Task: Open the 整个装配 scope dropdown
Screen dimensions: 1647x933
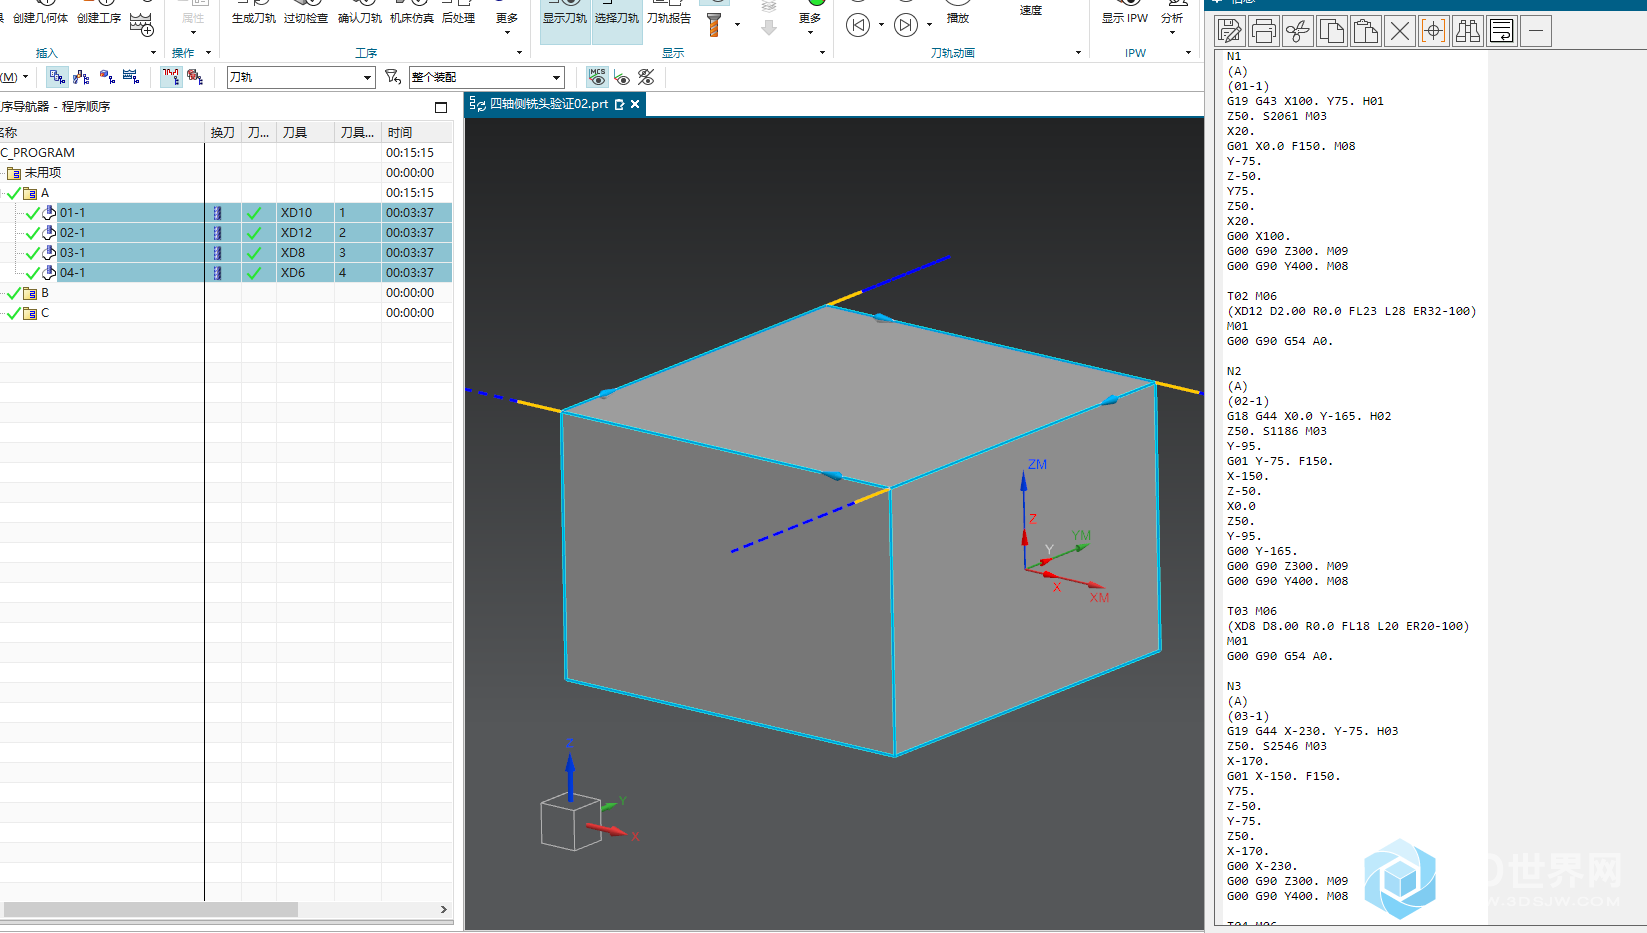Action: pyautogui.click(x=556, y=77)
